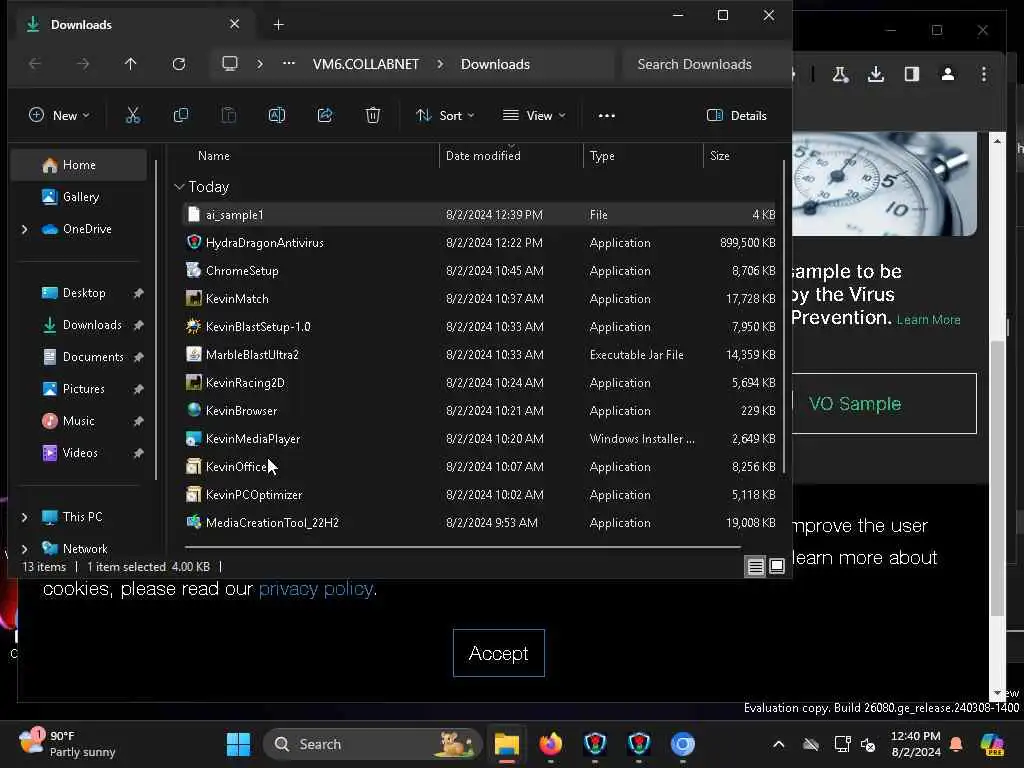
Task: Click the Rename icon in toolbar
Action: click(x=277, y=116)
